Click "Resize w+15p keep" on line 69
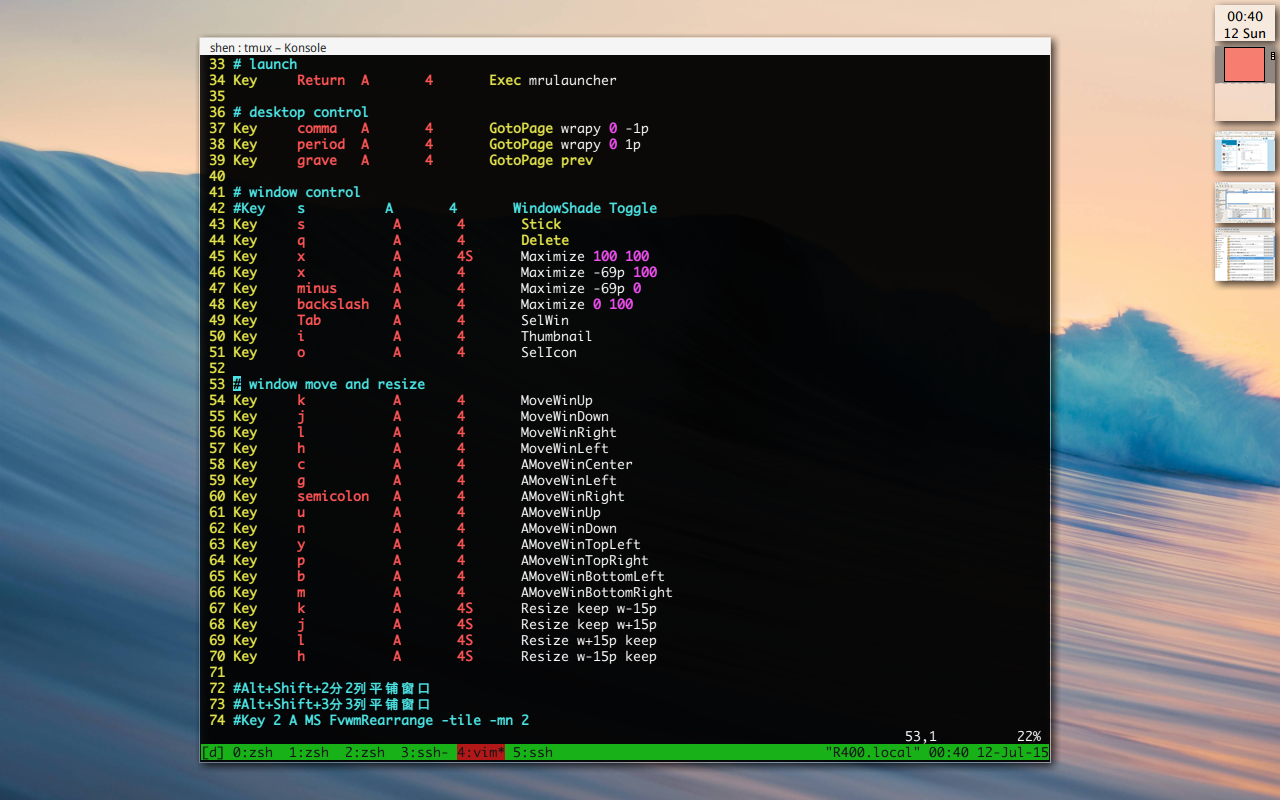 point(589,640)
